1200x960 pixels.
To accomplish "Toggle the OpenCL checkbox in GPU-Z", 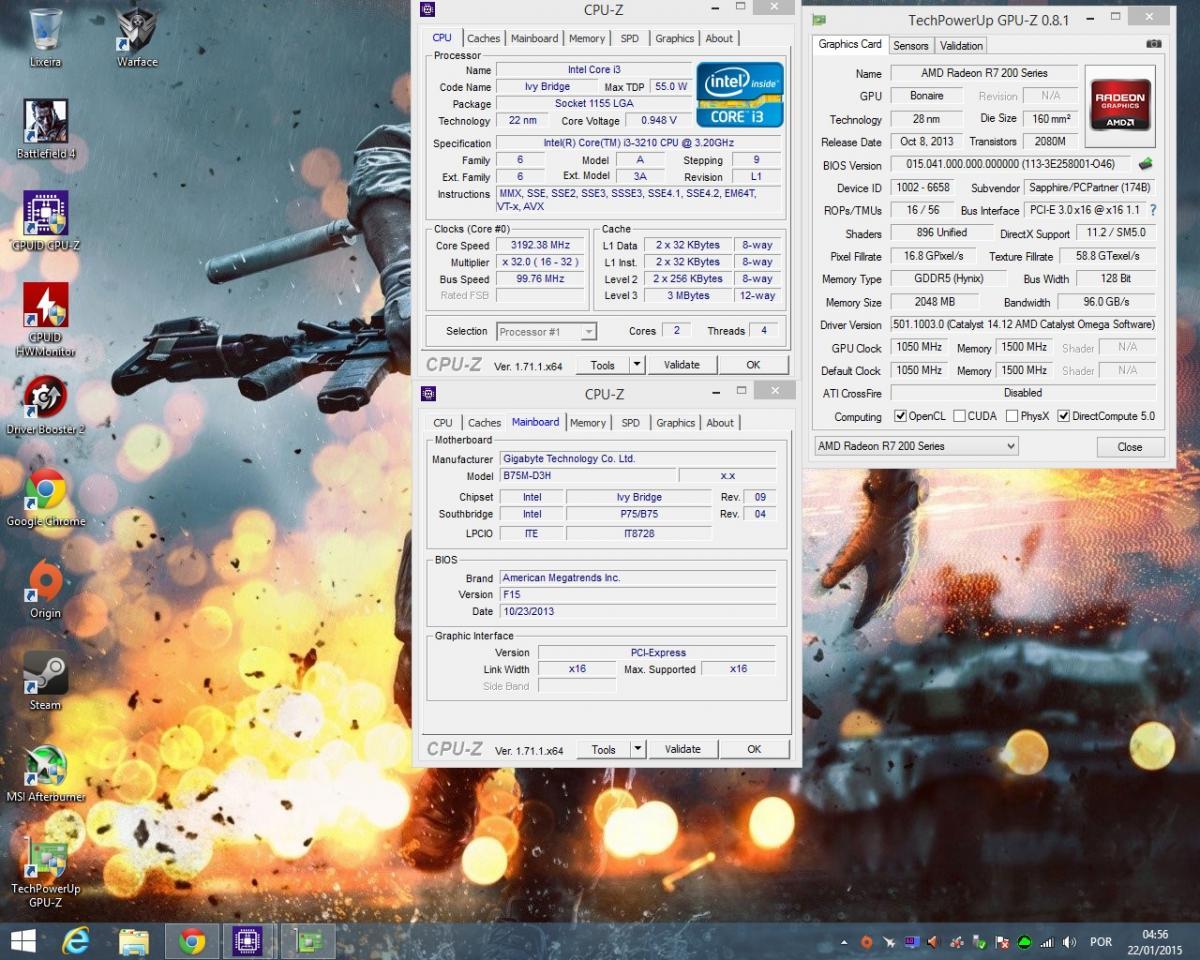I will pyautogui.click(x=901, y=416).
